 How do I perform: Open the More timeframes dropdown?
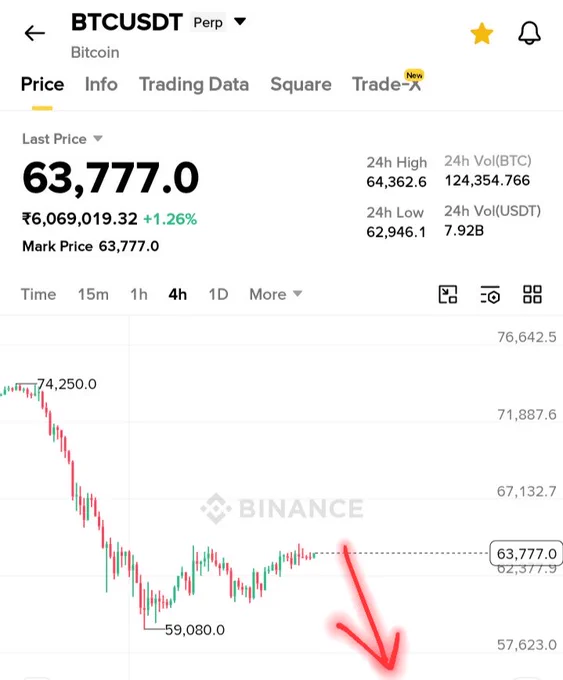pyautogui.click(x=275, y=294)
